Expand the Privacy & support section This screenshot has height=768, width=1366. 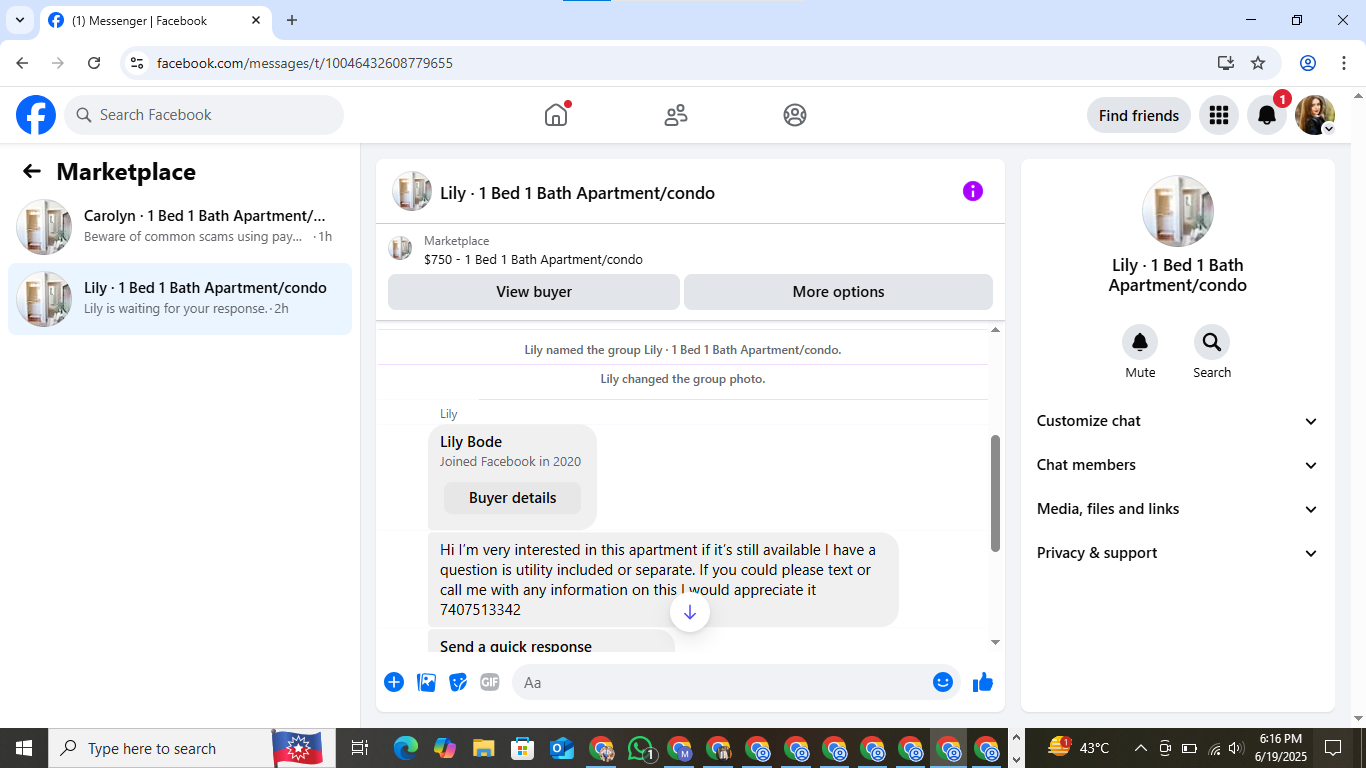pyautogui.click(x=1178, y=553)
